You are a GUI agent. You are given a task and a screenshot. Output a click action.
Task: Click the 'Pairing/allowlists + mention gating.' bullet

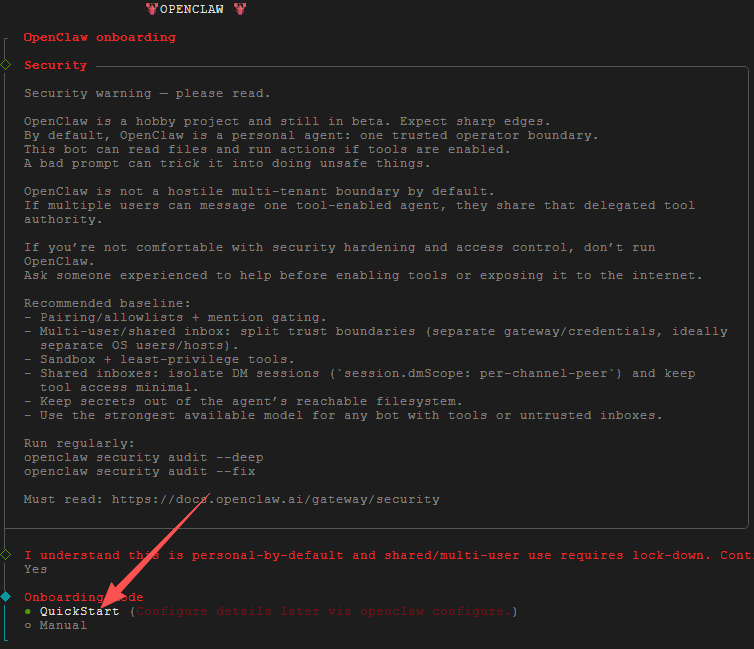176,317
